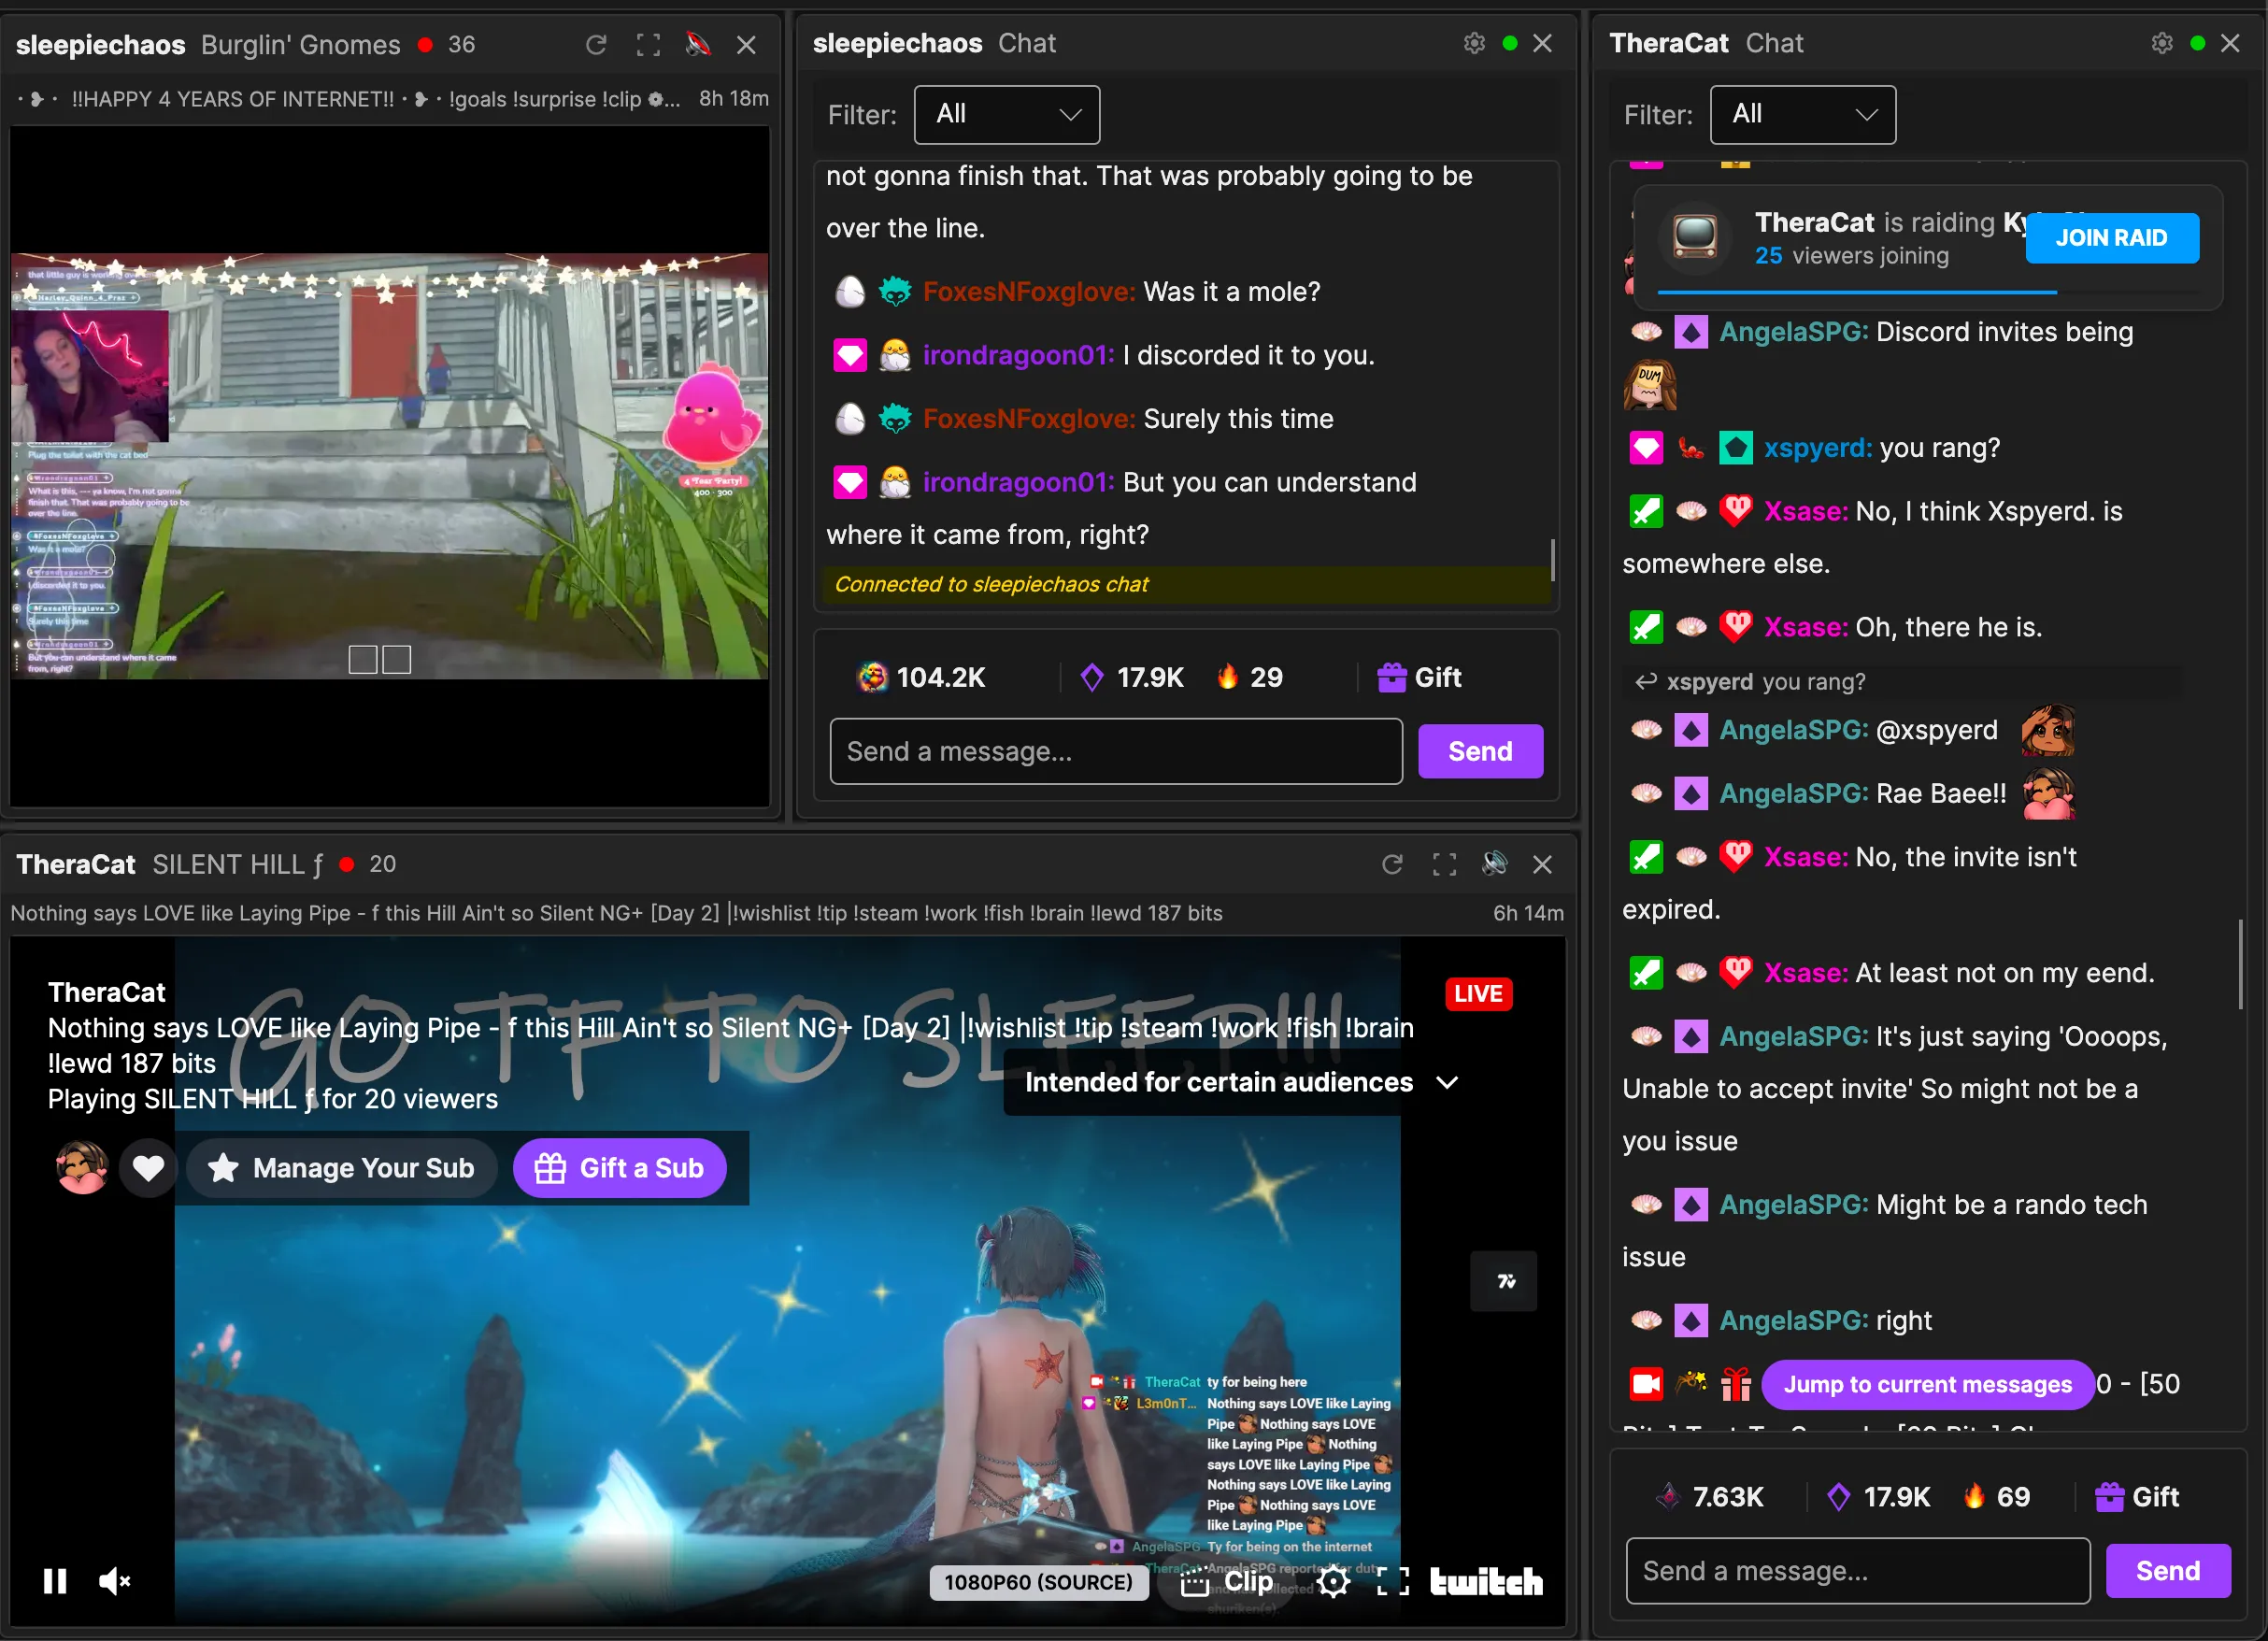Open sleepiechaos chat settings gear
Screen dimensions: 2268x1641
click(x=1473, y=44)
